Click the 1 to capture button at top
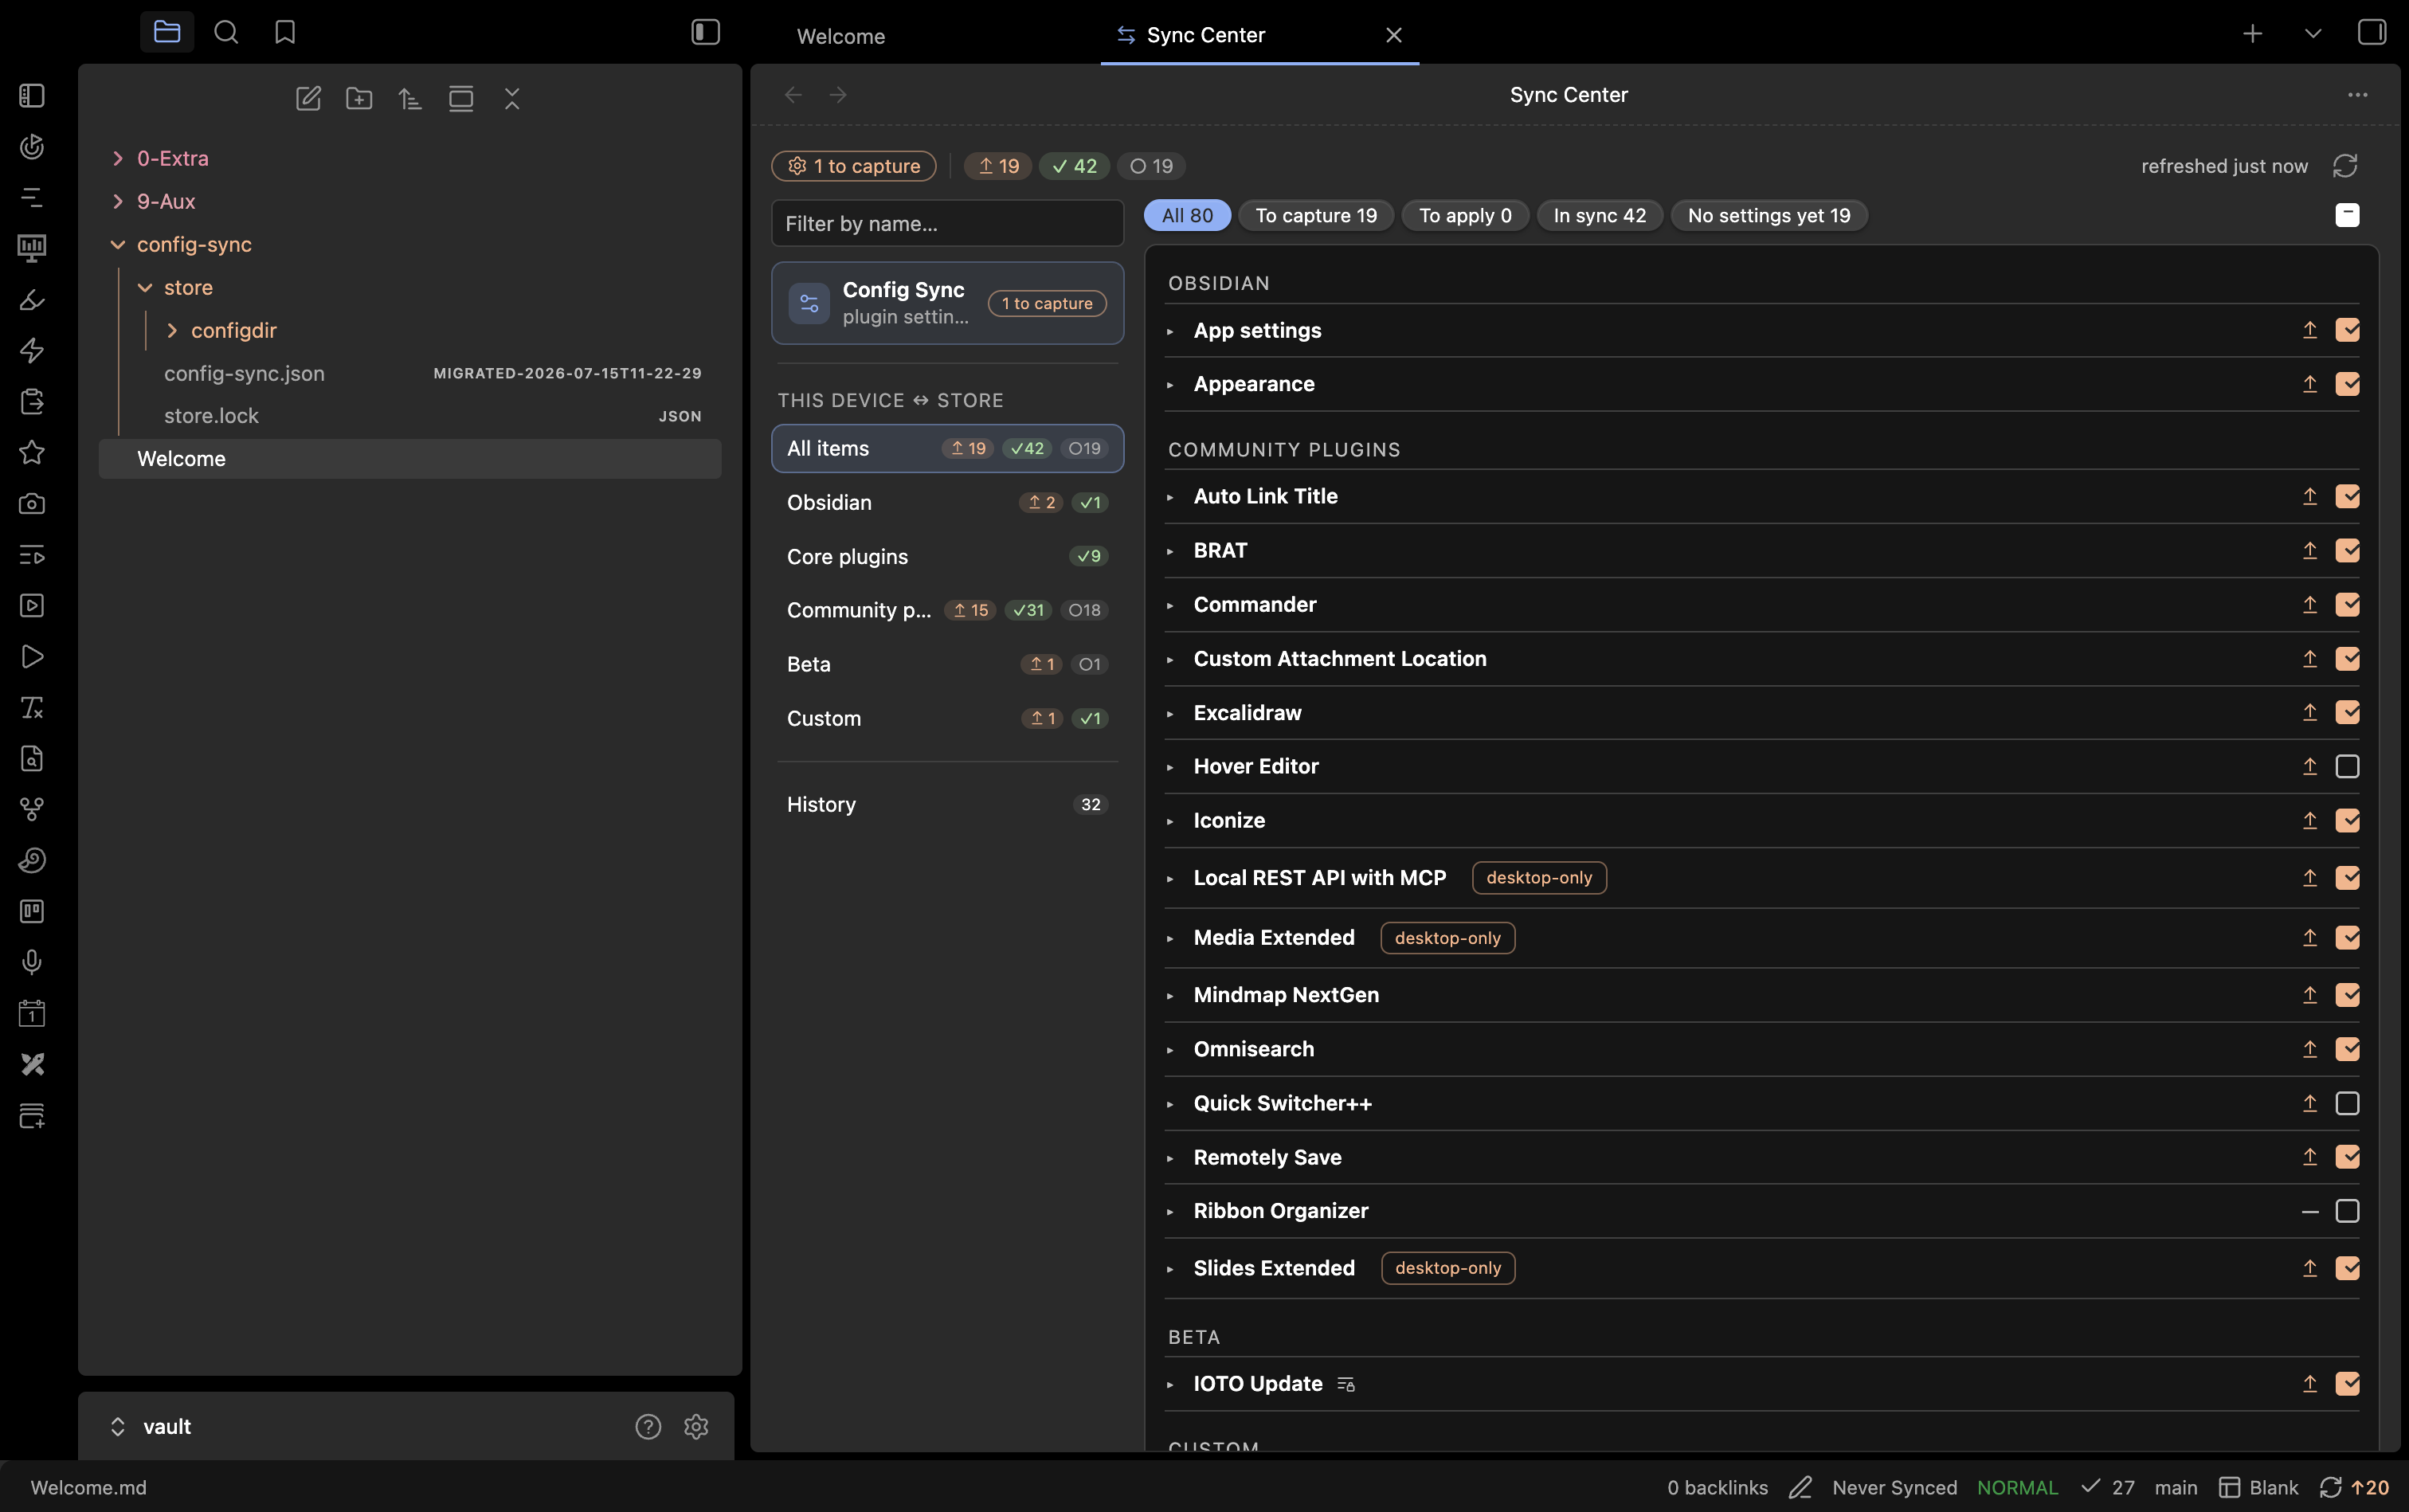The image size is (2409, 1512). (854, 166)
